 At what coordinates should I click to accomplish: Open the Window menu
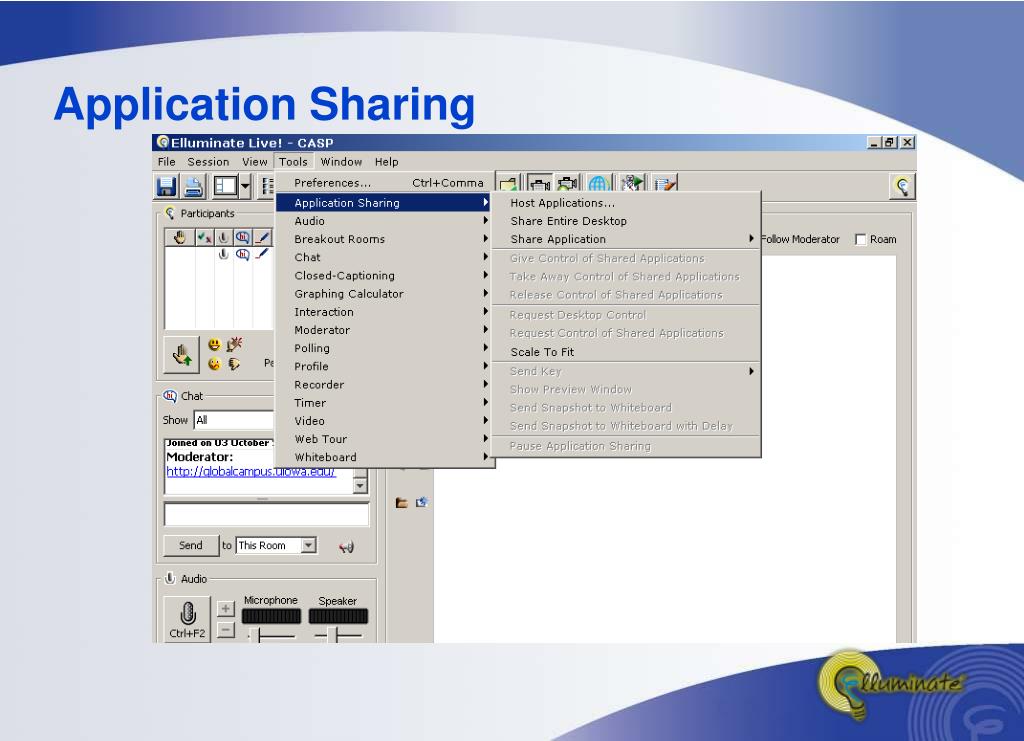[341, 162]
